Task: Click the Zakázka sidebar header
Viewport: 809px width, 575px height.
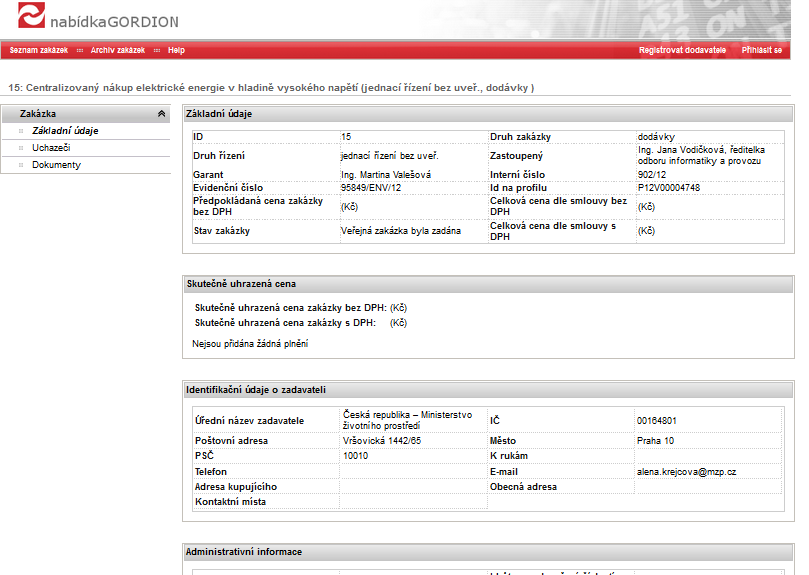Action: point(38,114)
